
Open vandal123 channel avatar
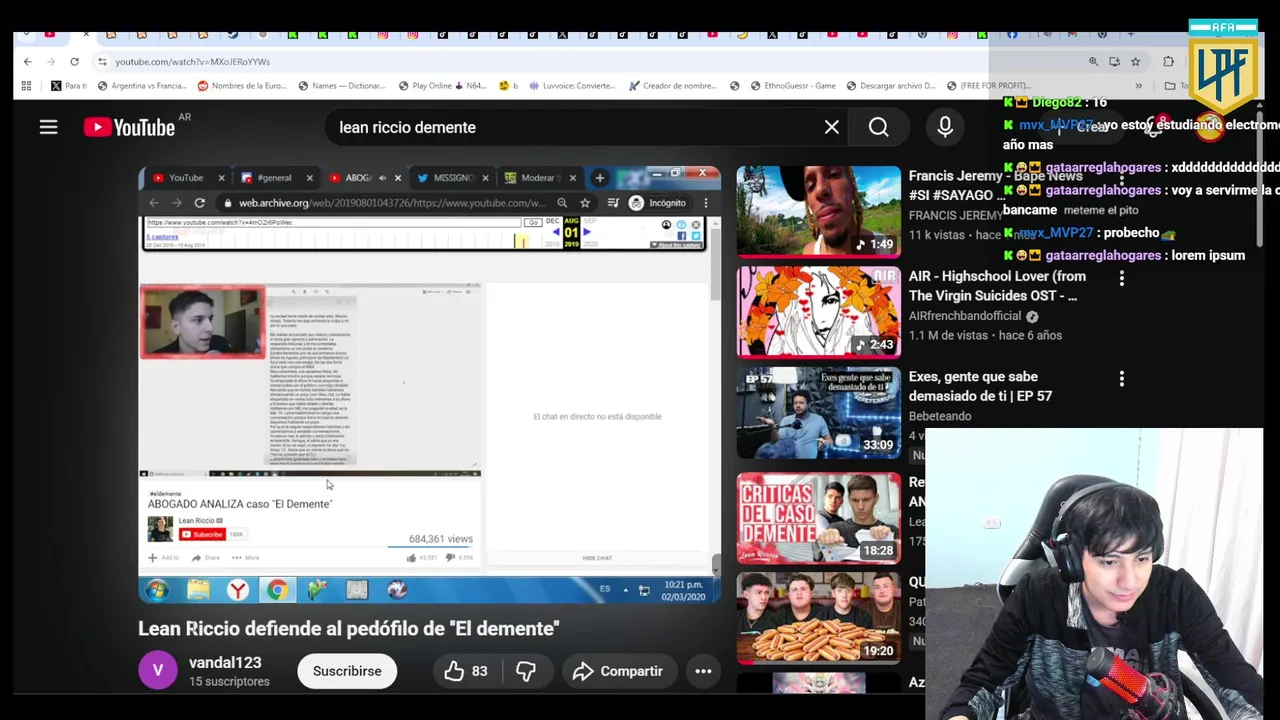(x=157, y=670)
